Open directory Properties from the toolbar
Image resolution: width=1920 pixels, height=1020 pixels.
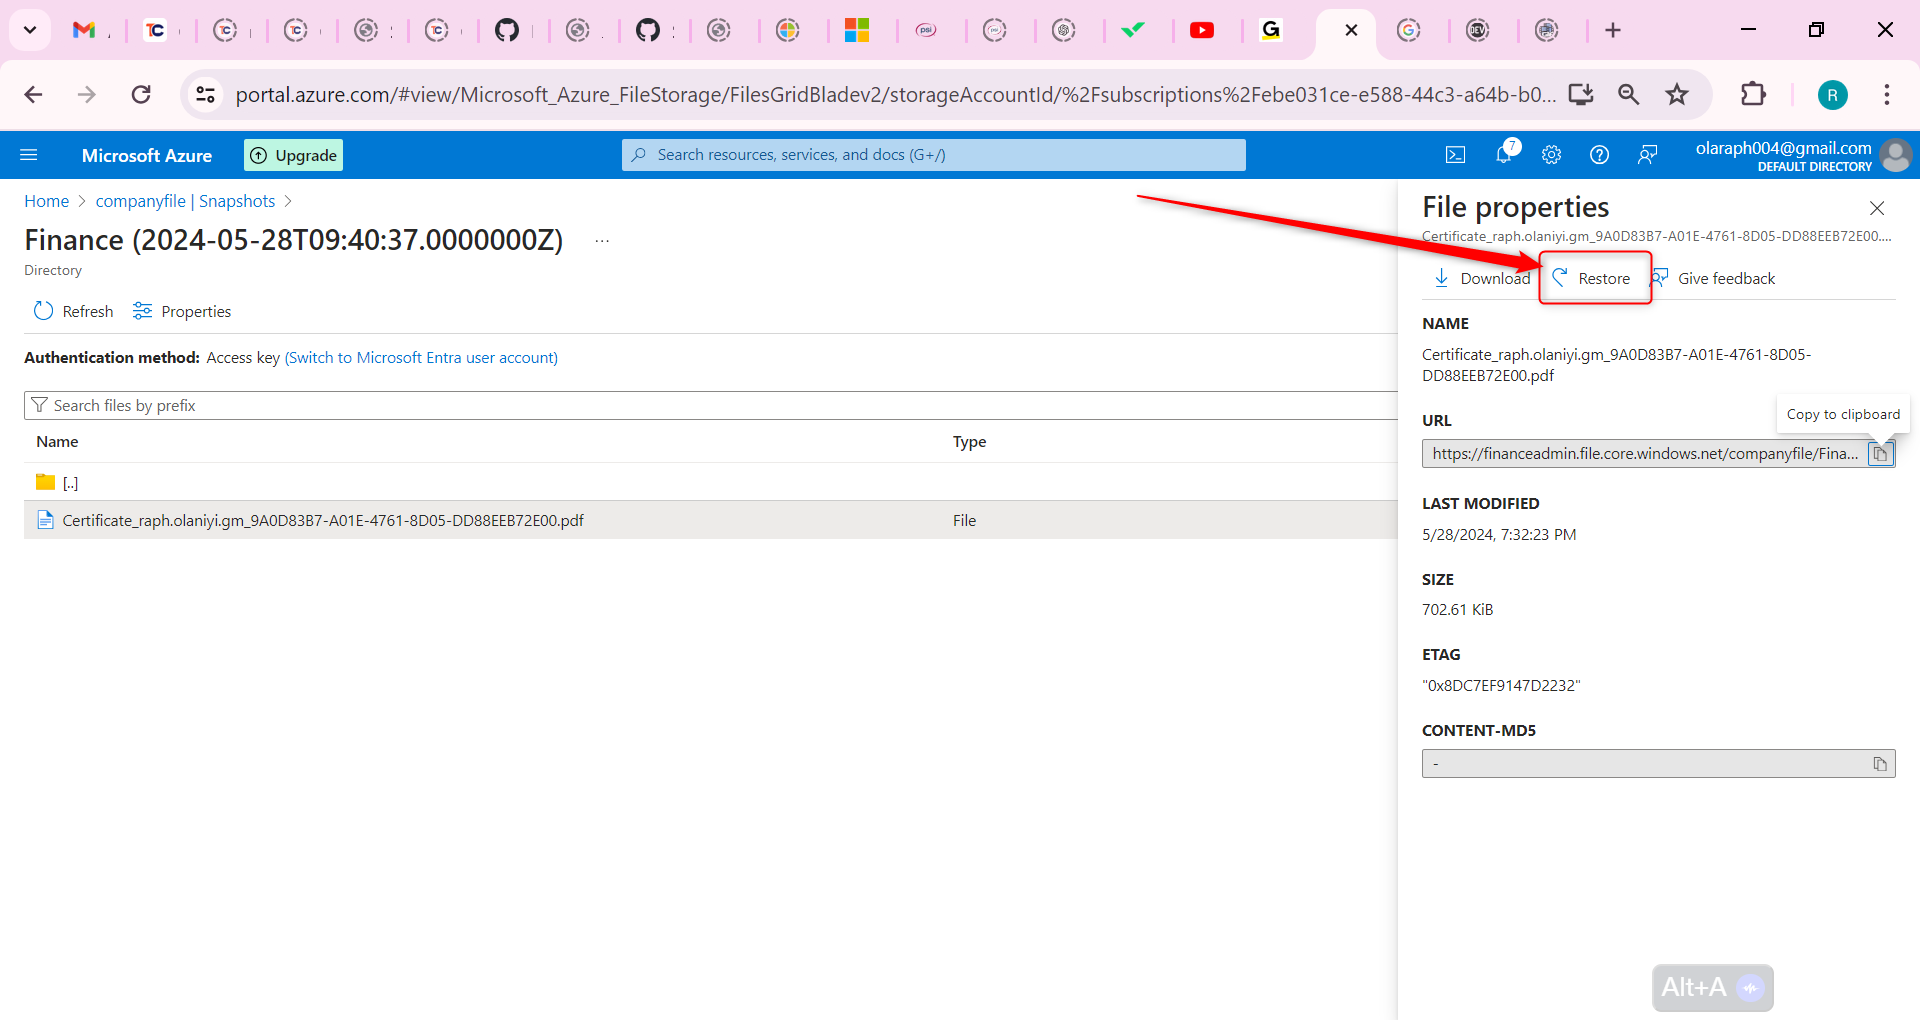pyautogui.click(x=182, y=311)
